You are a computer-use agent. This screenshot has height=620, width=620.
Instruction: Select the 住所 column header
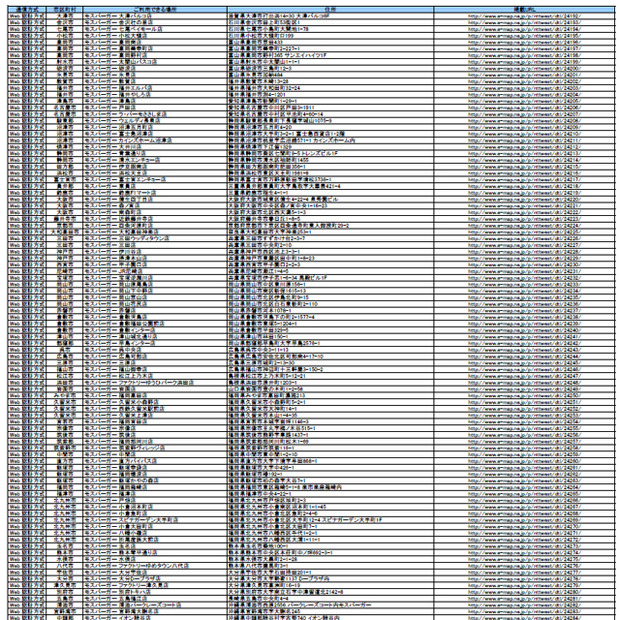pos(330,9)
